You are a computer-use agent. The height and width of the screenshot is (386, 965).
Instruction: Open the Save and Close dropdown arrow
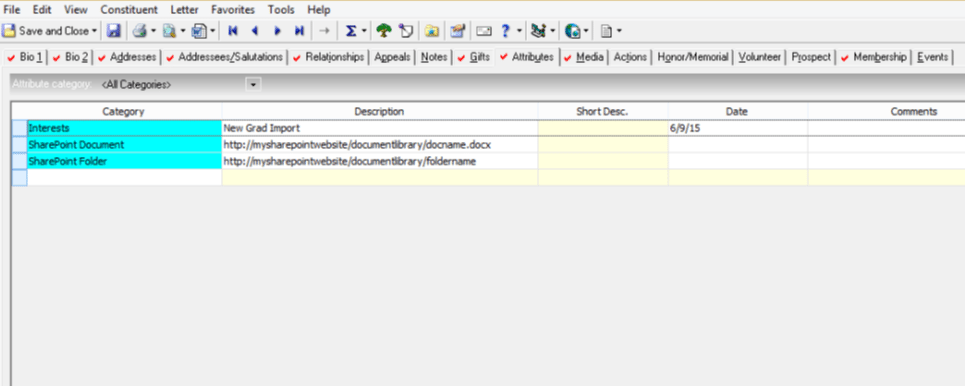[95, 31]
